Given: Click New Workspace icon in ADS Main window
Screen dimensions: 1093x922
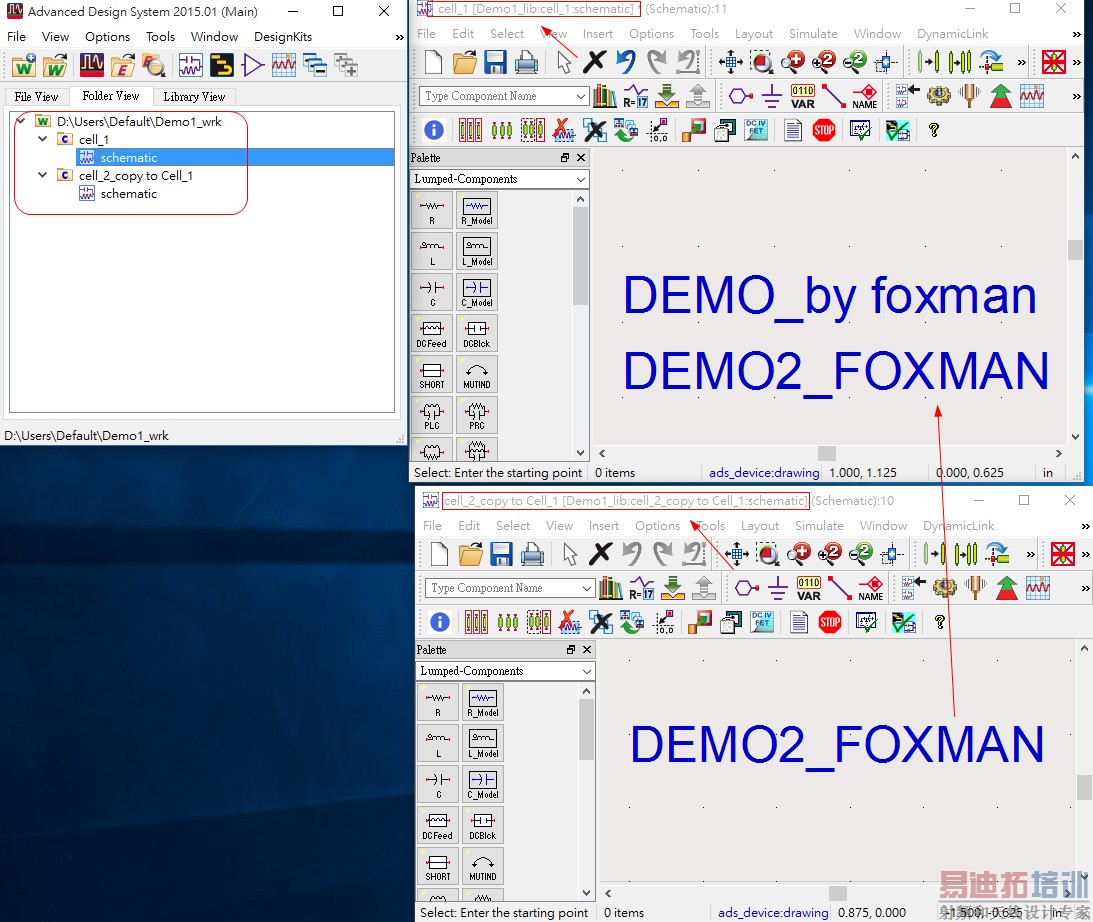Looking at the screenshot, I should coord(24,66).
